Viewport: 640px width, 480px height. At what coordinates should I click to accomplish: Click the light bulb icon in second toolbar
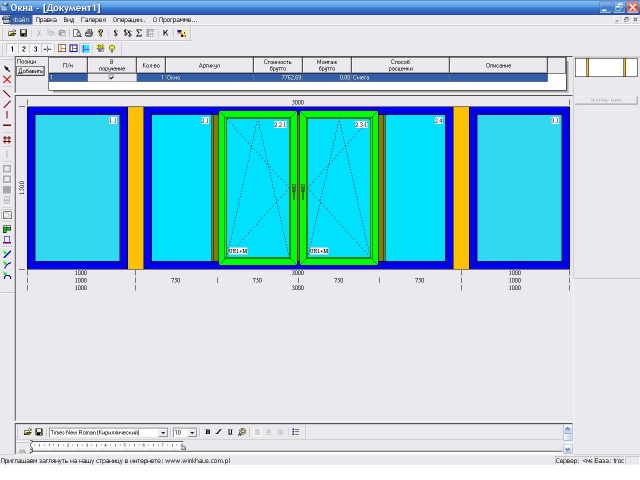click(x=110, y=48)
